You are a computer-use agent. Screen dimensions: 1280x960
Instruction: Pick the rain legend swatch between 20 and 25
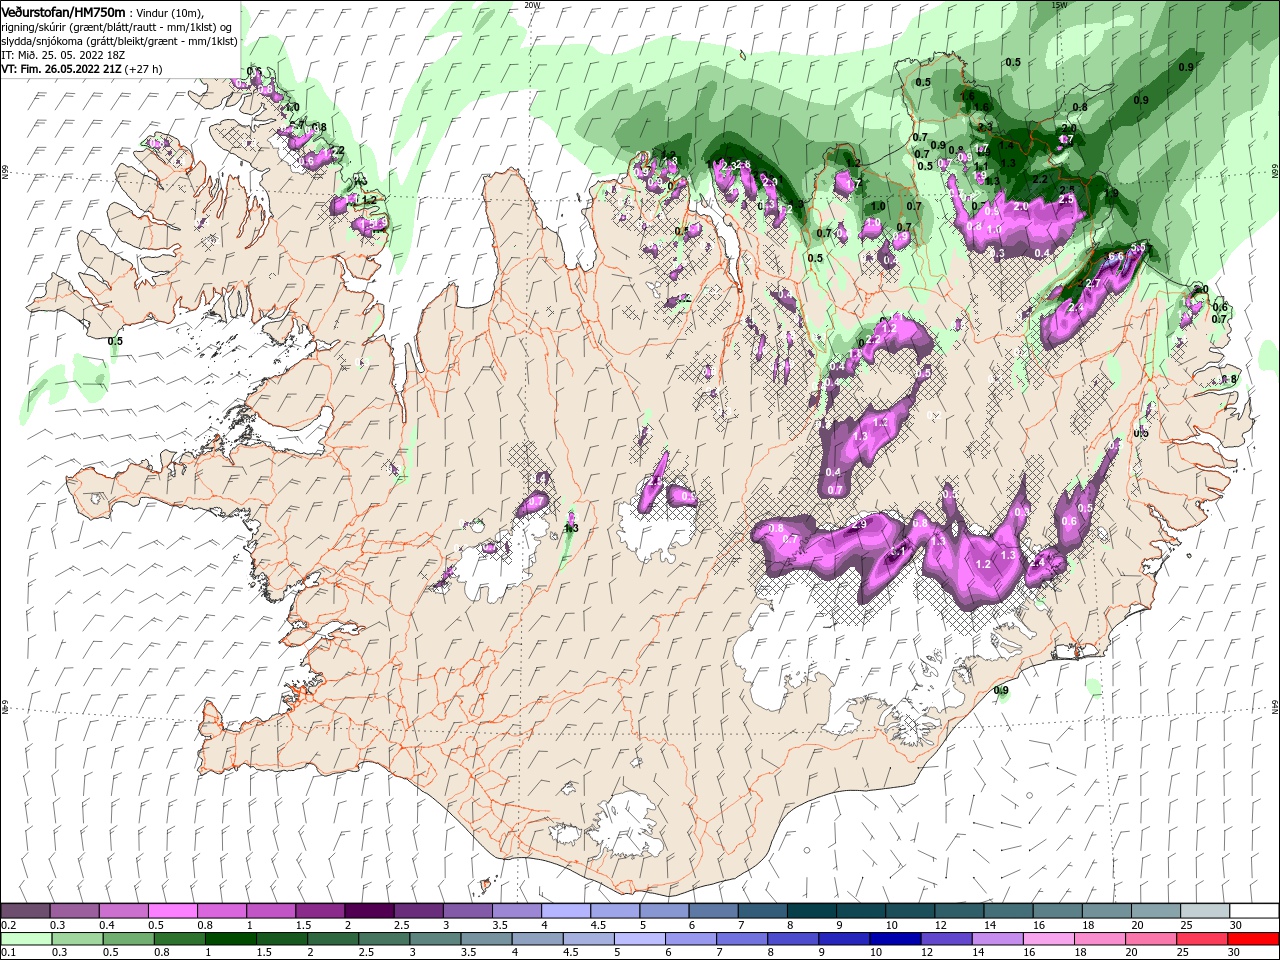1152,939
